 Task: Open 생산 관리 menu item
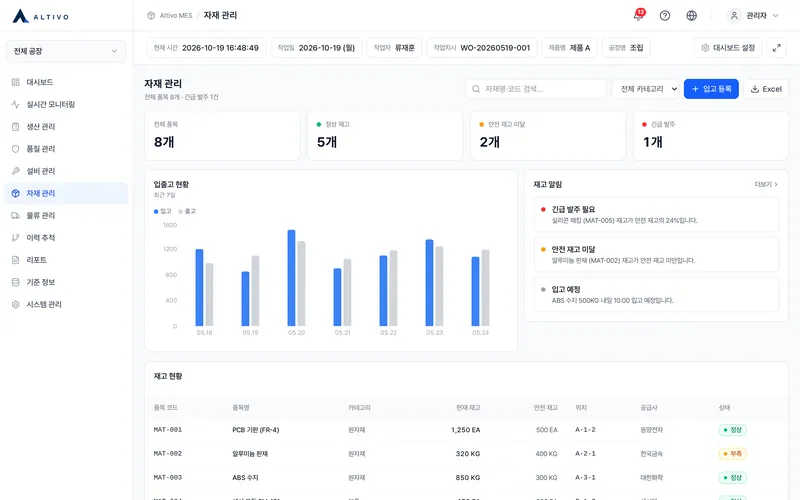[x=66, y=127]
